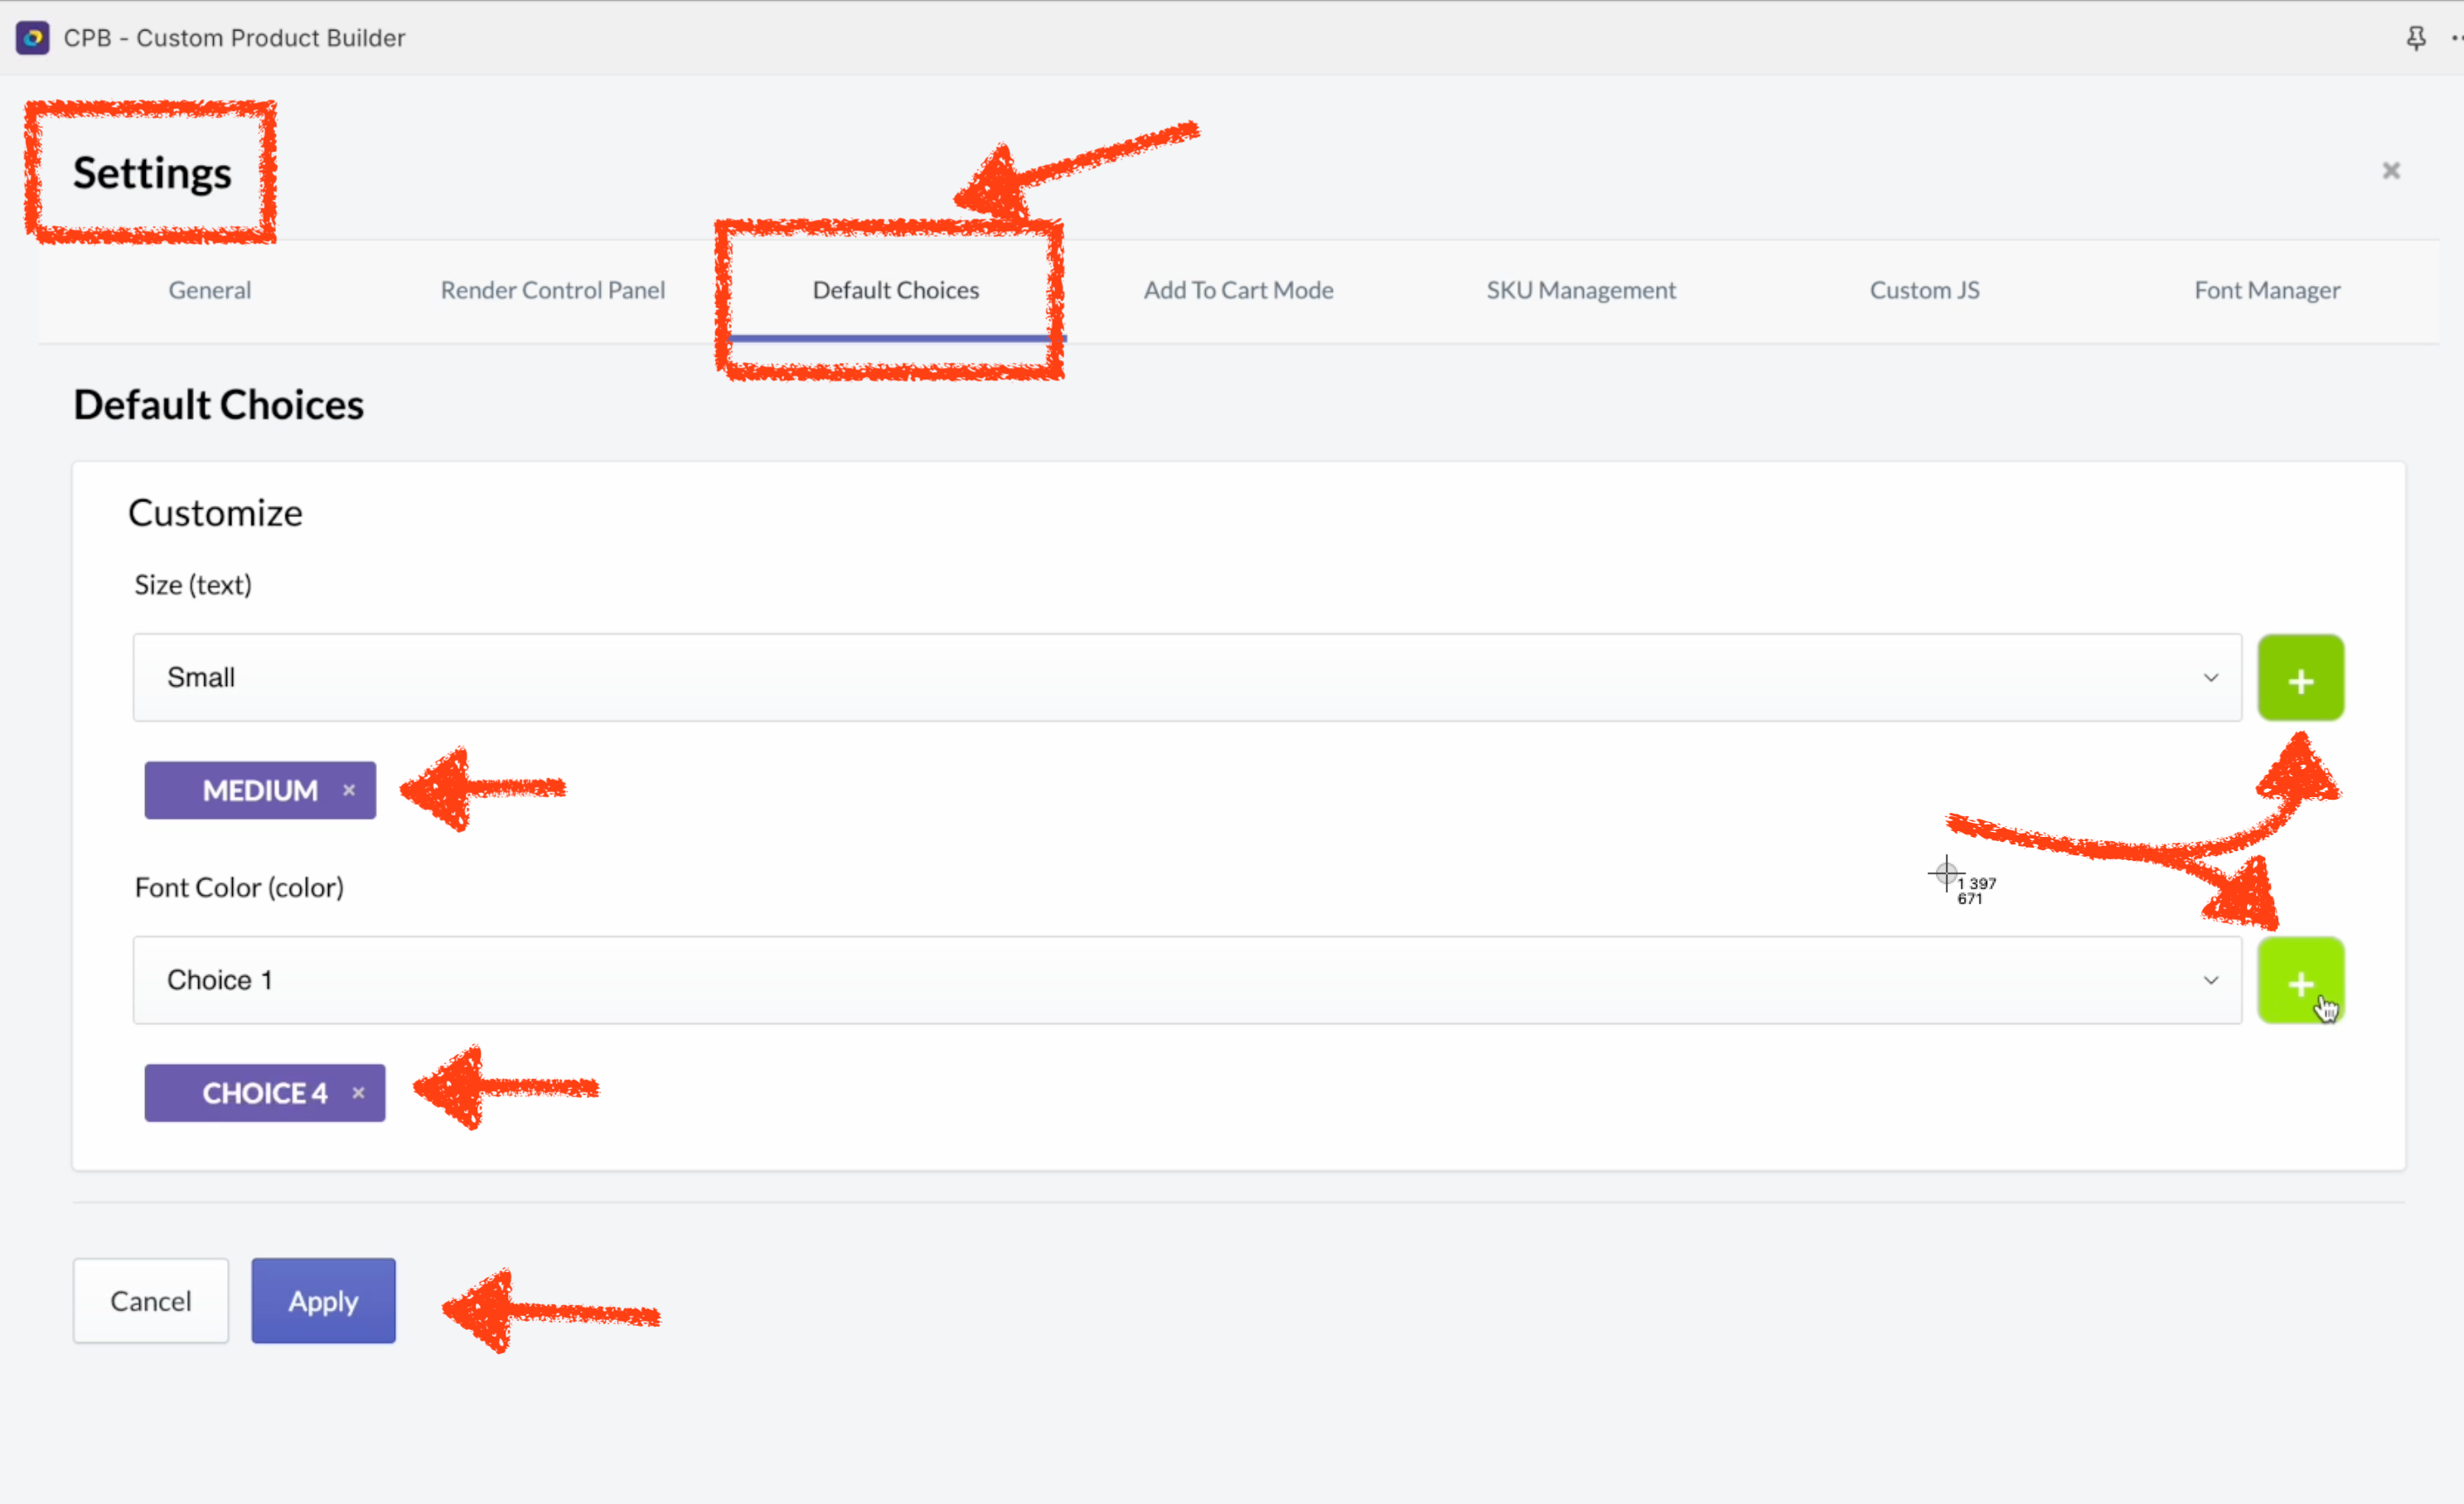The width and height of the screenshot is (2464, 1504).
Task: Open the Render Control Panel tab
Action: pyautogui.click(x=553, y=290)
